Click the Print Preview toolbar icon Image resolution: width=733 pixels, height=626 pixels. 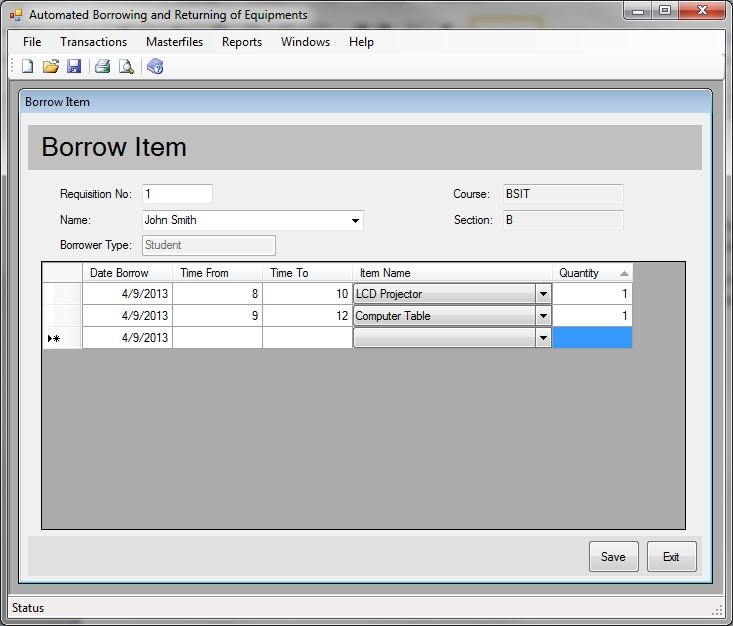[x=126, y=67]
